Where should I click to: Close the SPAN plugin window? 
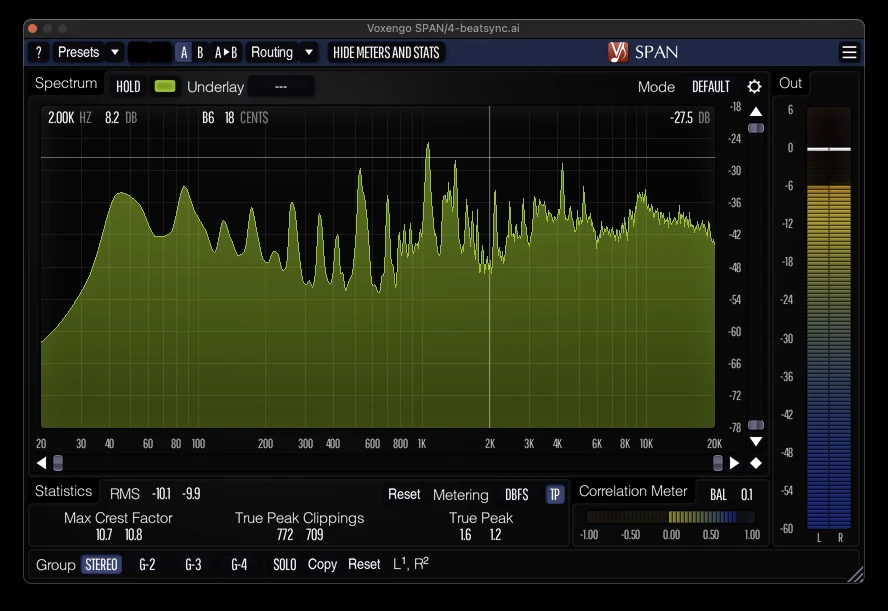point(32,28)
